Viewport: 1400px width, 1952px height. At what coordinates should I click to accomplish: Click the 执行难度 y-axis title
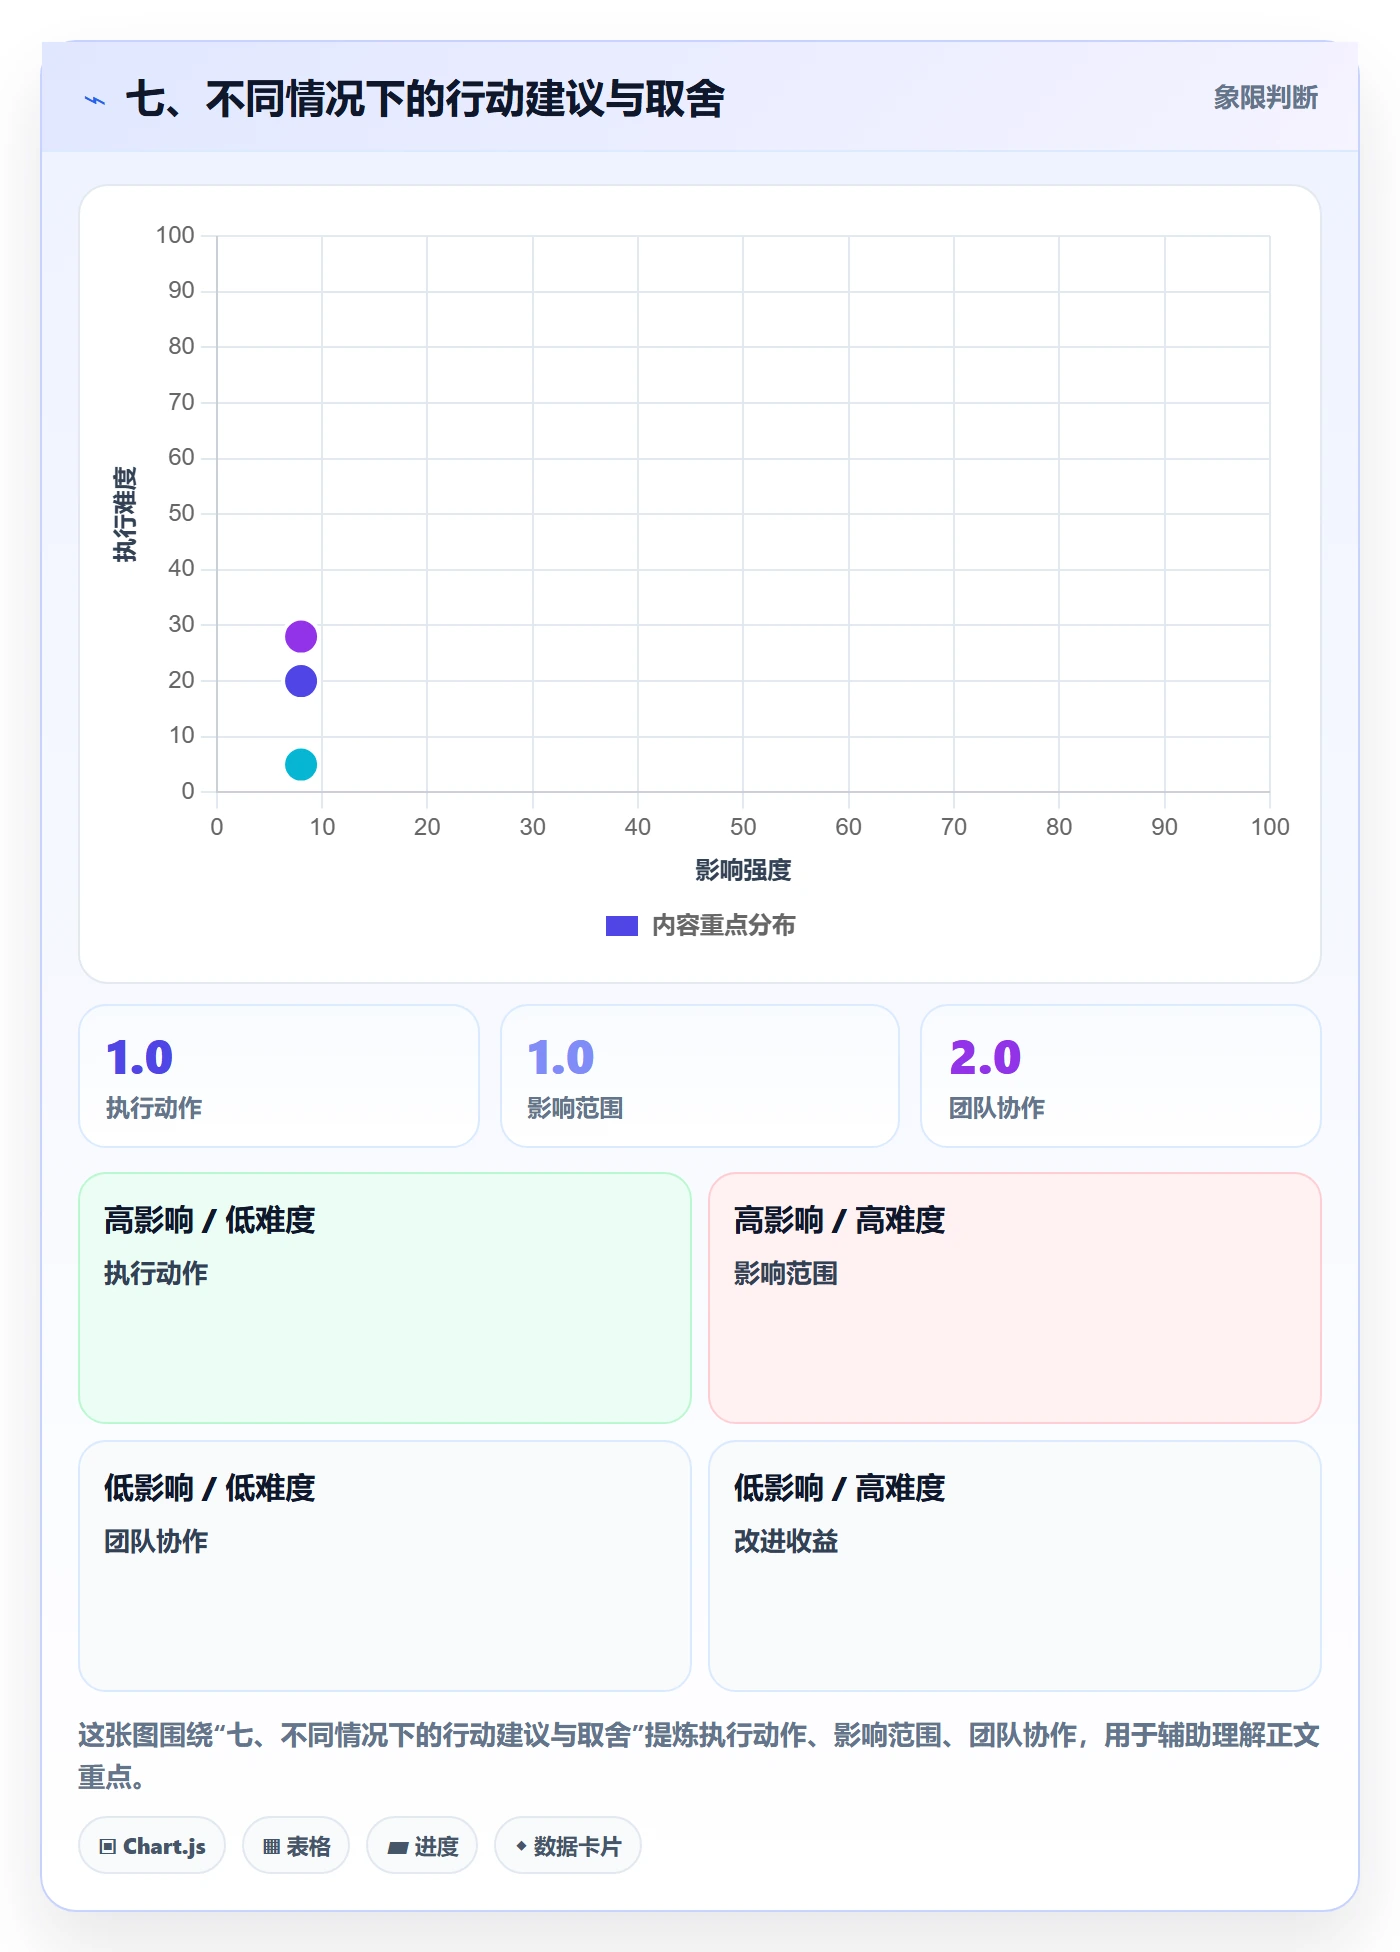[125, 514]
